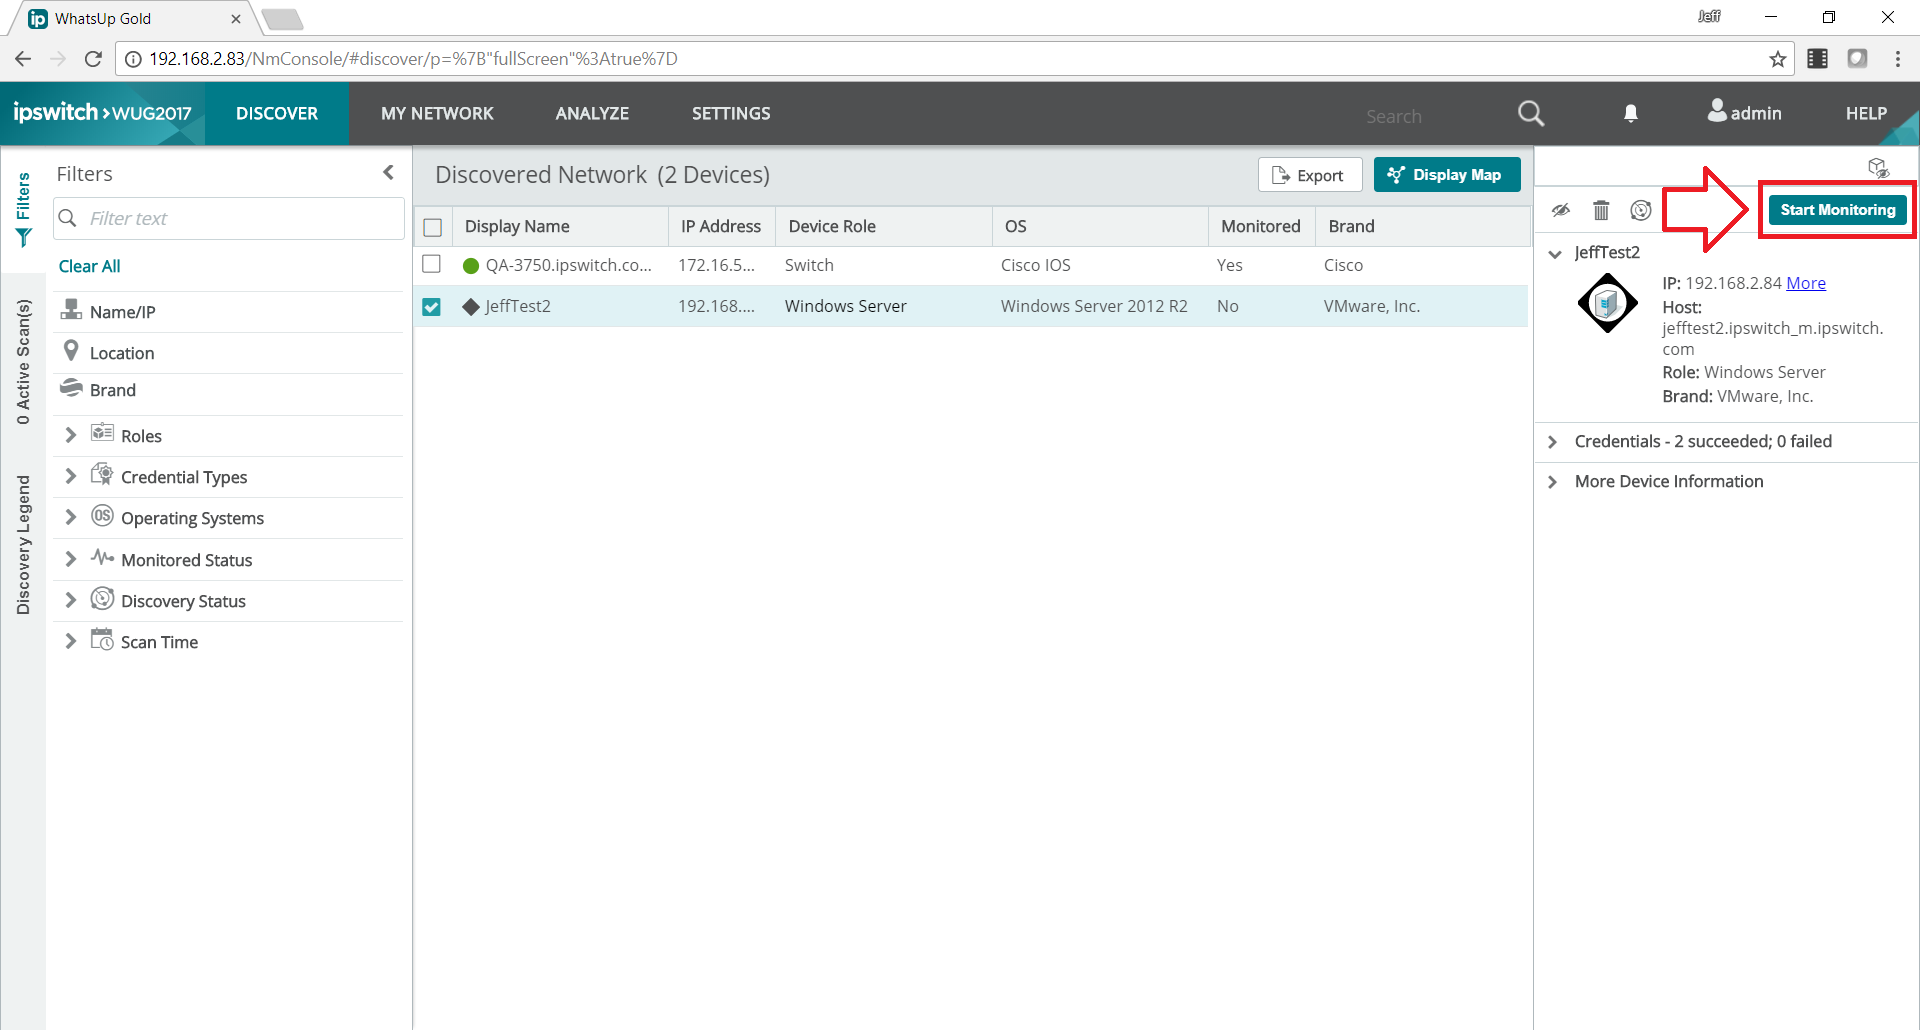Open the DISCOVER menu

[277, 113]
